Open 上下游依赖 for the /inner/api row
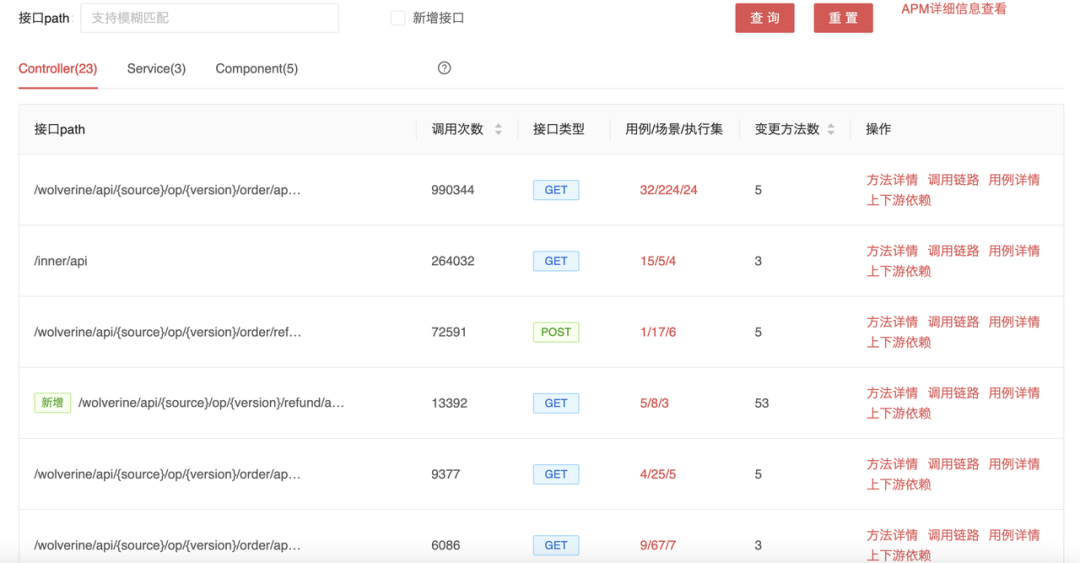1080x563 pixels. (899, 271)
